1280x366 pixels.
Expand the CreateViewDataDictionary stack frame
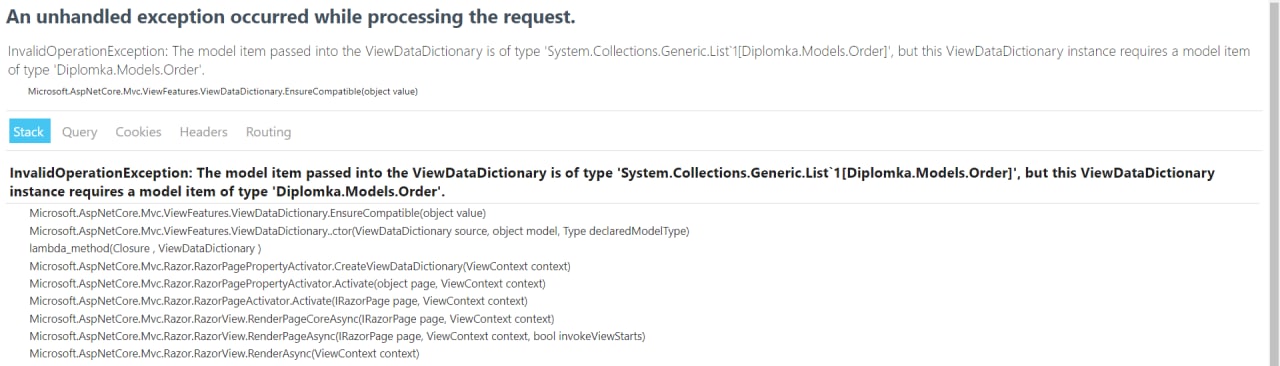299,266
